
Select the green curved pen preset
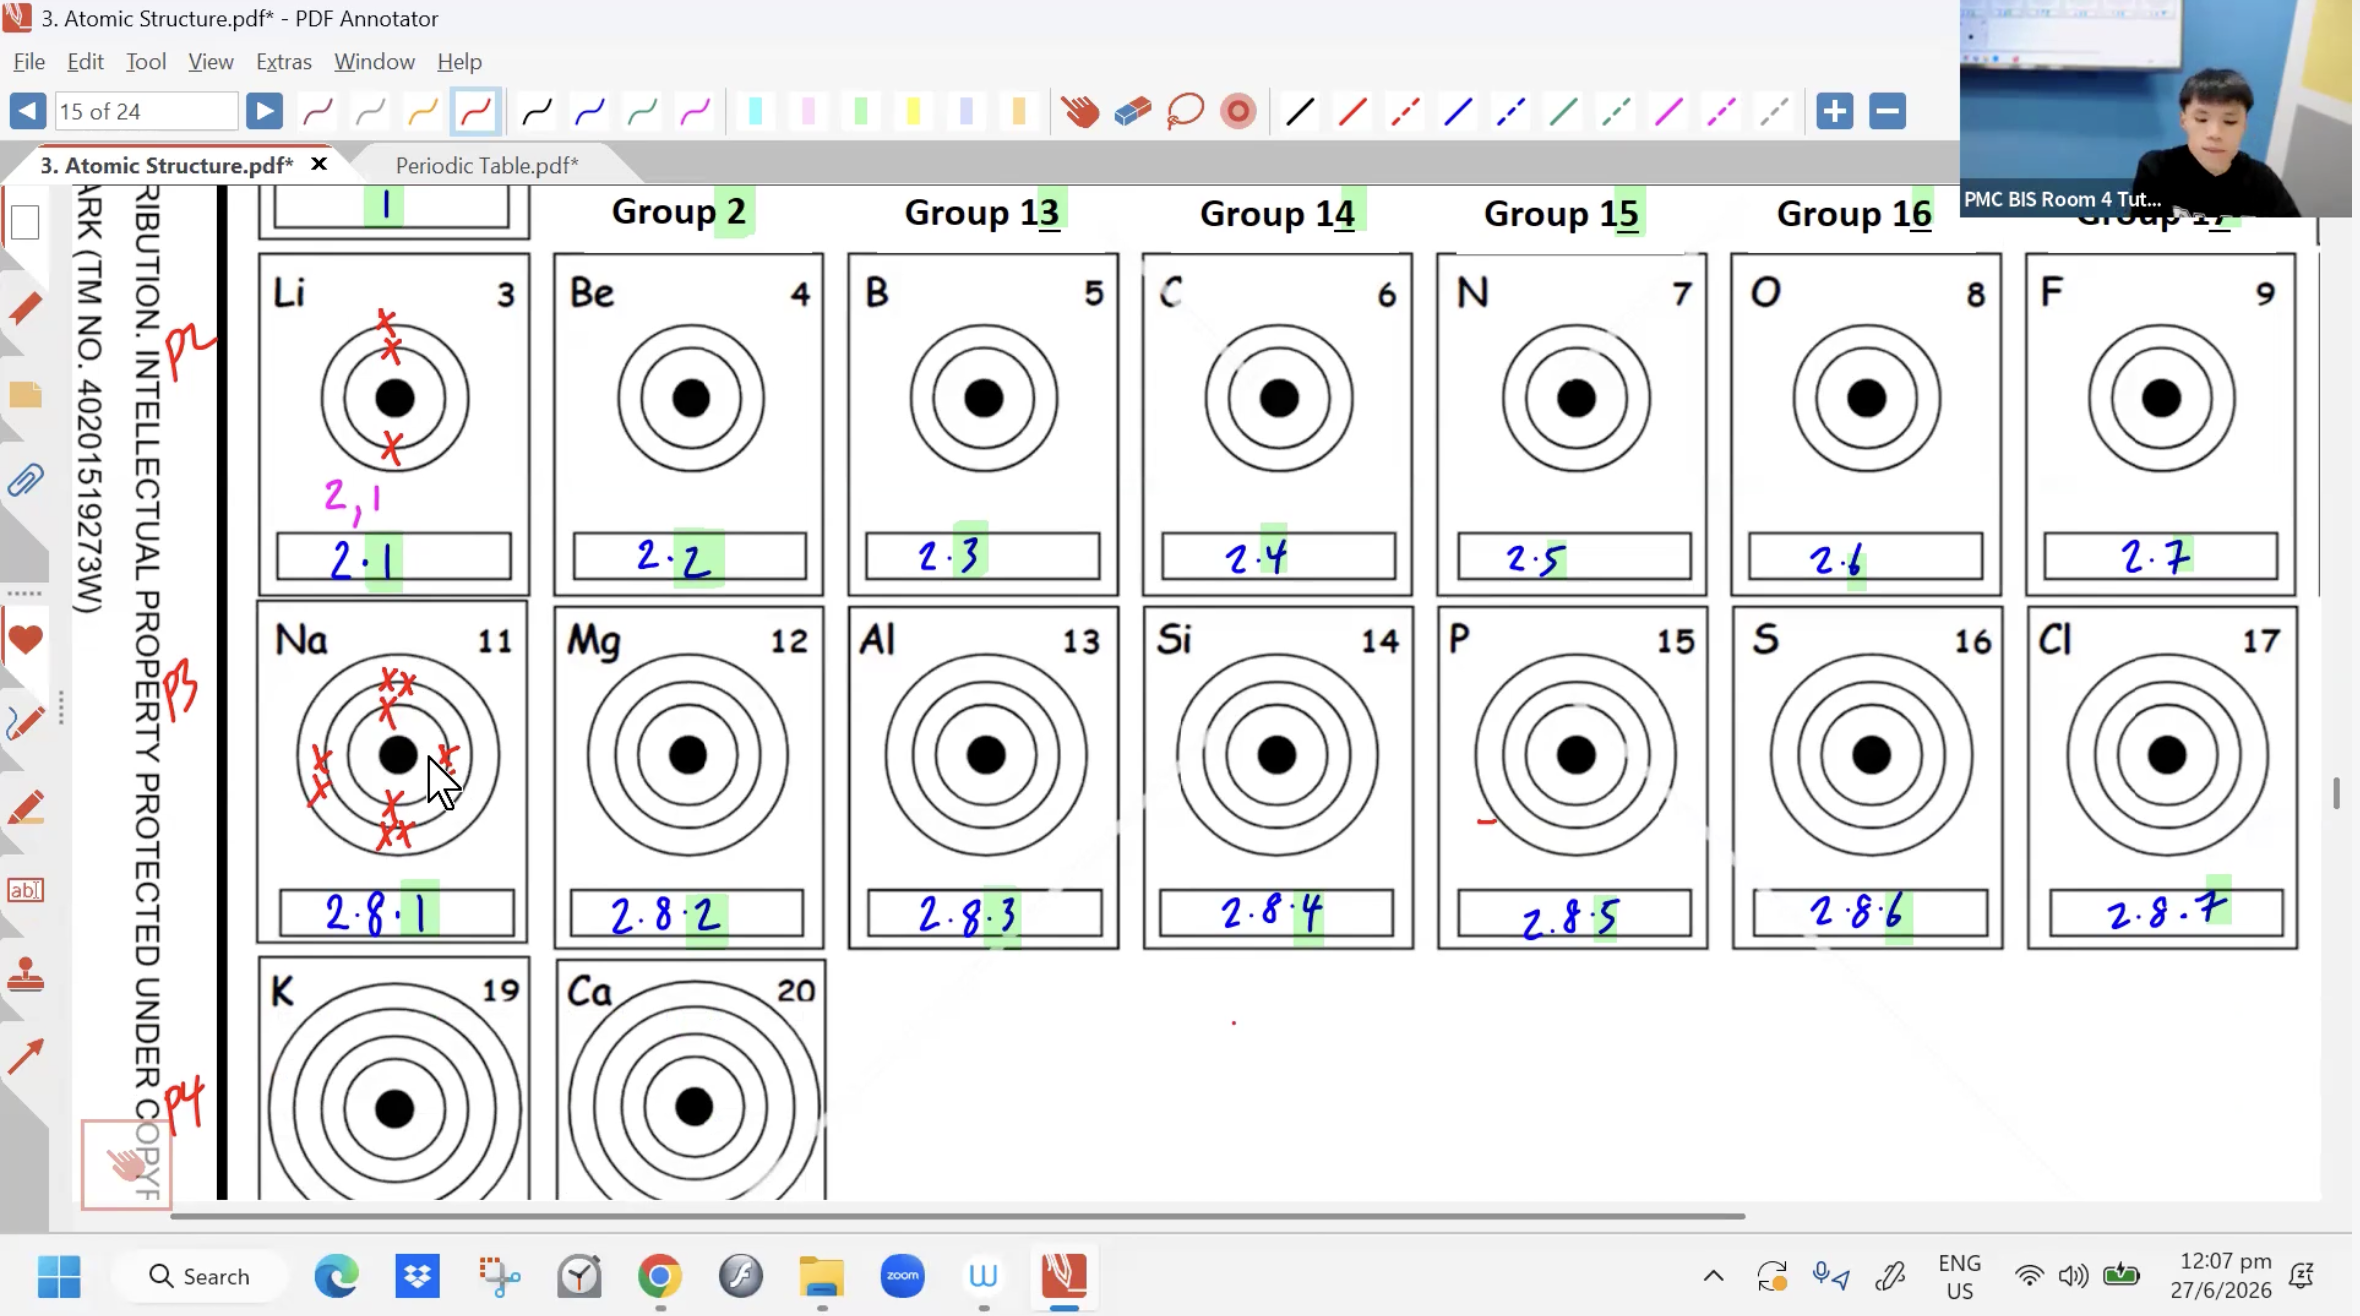coord(642,111)
